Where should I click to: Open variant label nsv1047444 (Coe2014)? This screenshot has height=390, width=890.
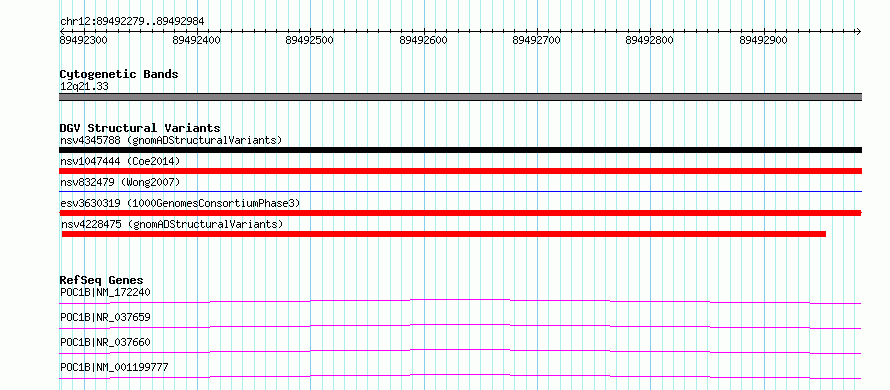tap(120, 161)
